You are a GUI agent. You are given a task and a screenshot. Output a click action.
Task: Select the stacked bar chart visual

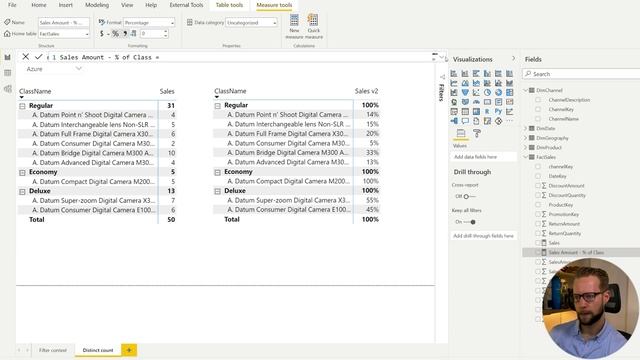coord(454,73)
